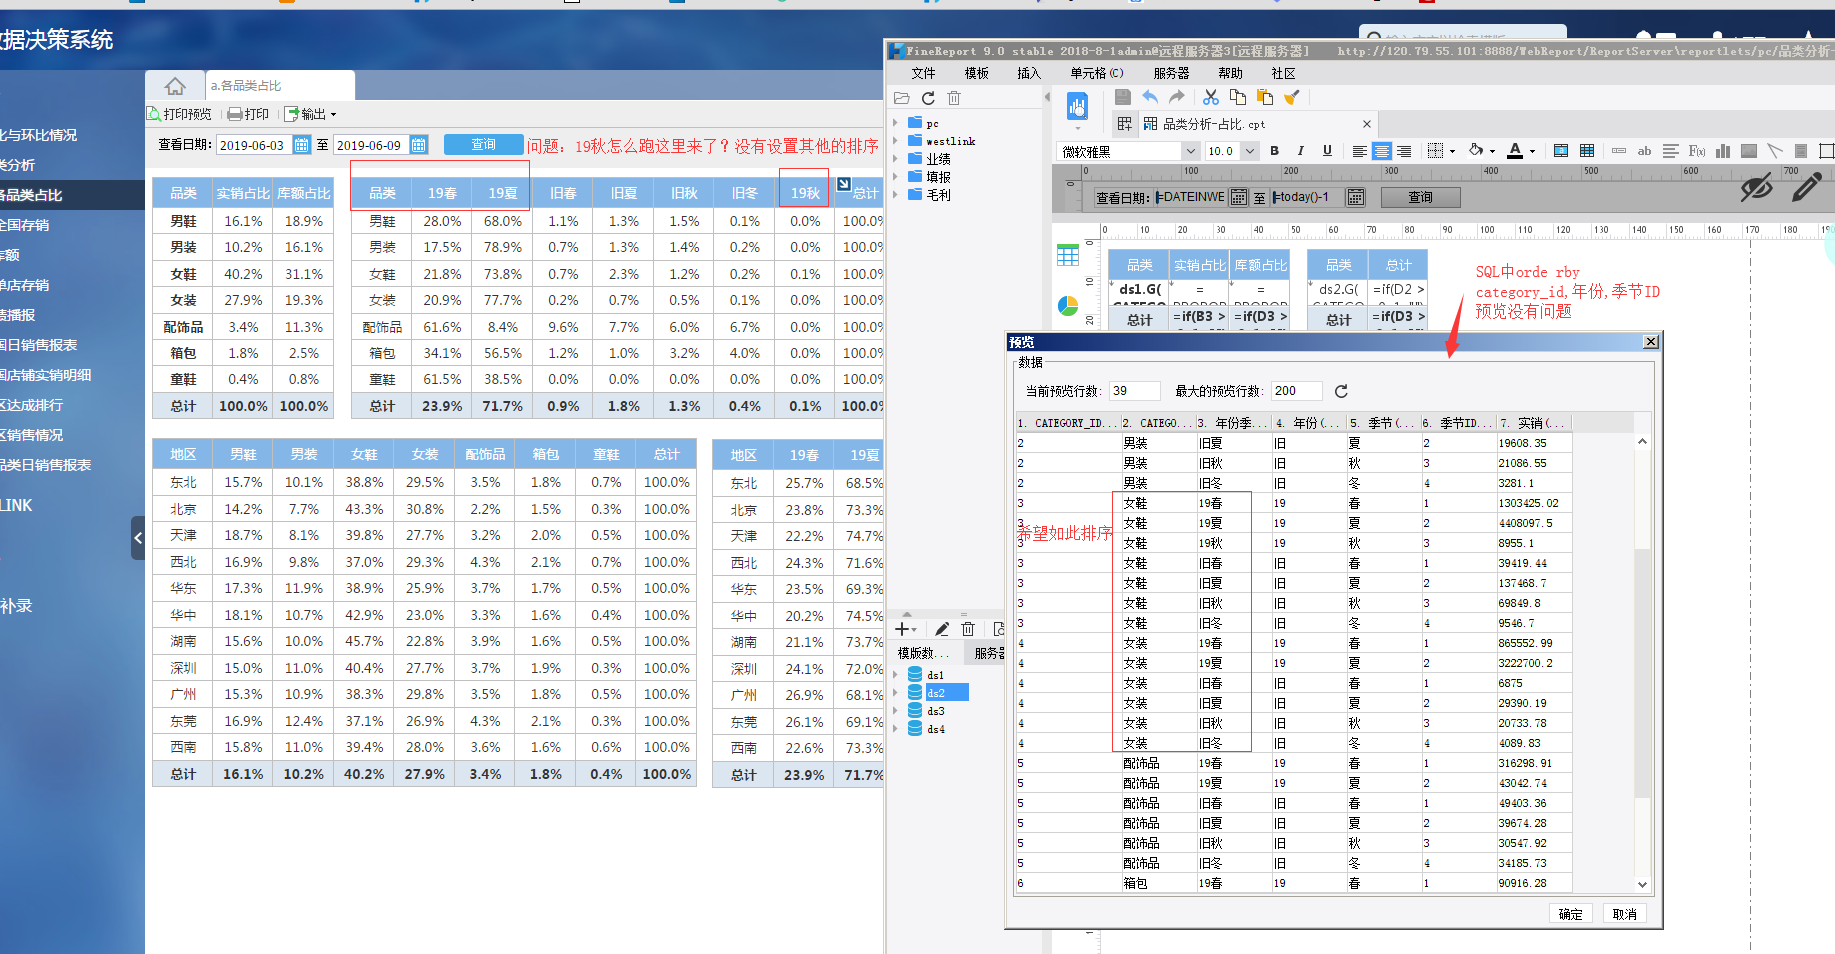Open the 10.0 font size dropdown
Viewport: 1835px width, 954px height.
click(1249, 151)
